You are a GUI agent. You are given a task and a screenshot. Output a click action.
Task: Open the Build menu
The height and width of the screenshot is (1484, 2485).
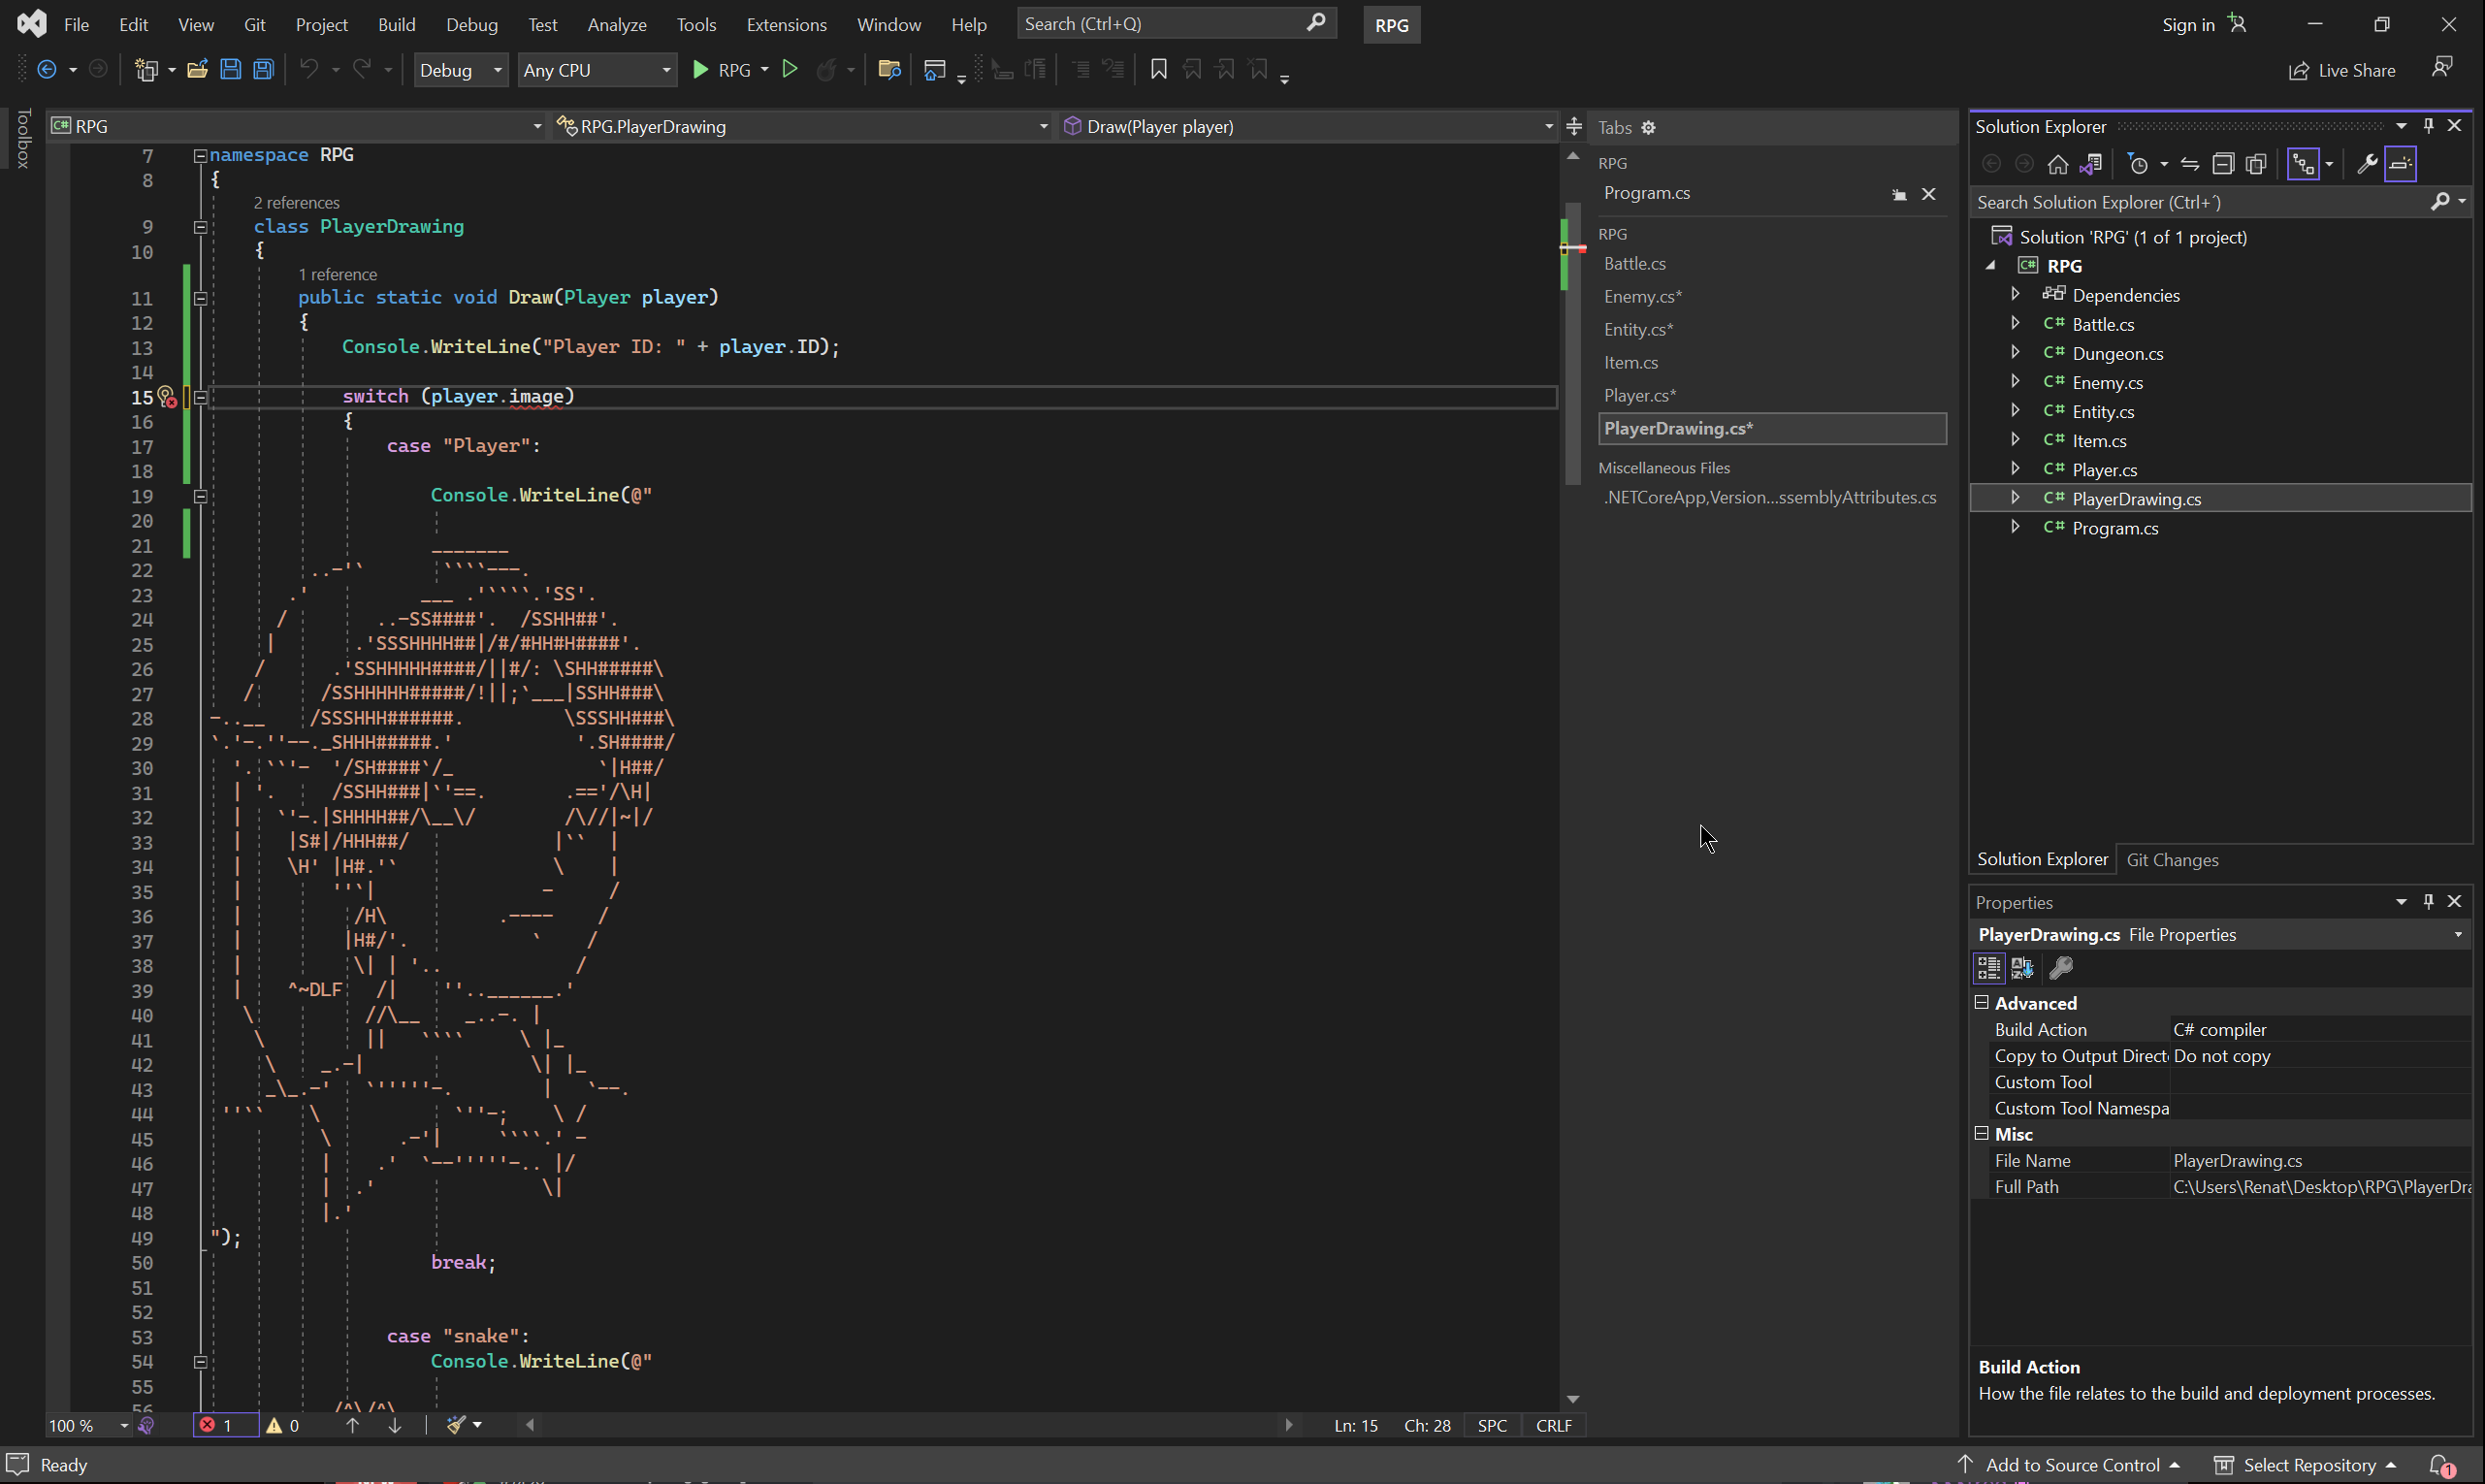point(396,24)
